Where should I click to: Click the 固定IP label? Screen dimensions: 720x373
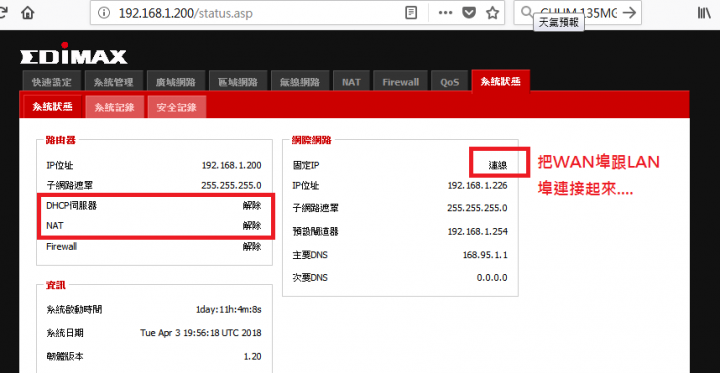point(306,165)
